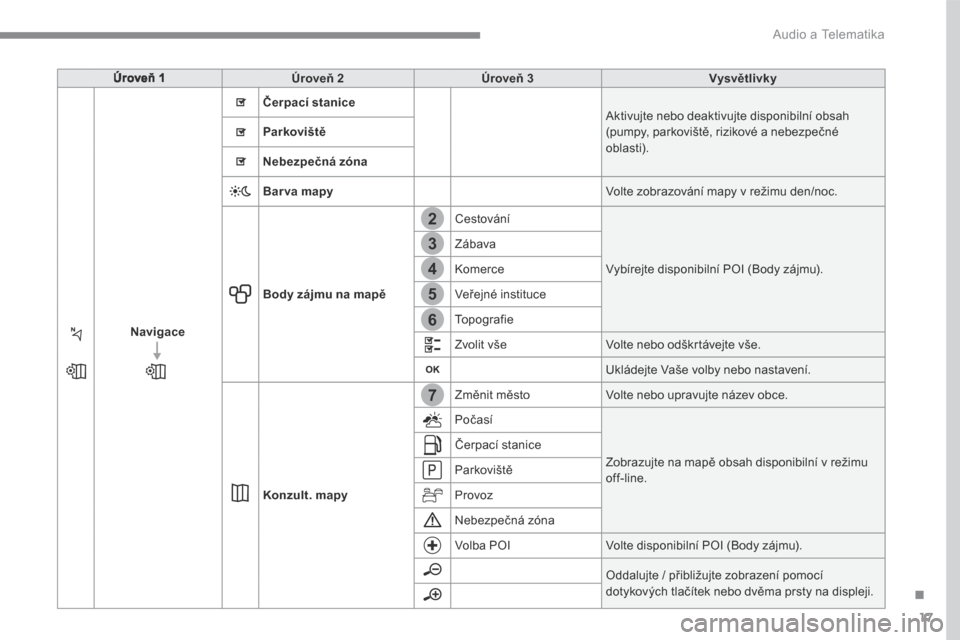Click the zoom out magnifier icon
960x640 pixels.
coord(432,570)
